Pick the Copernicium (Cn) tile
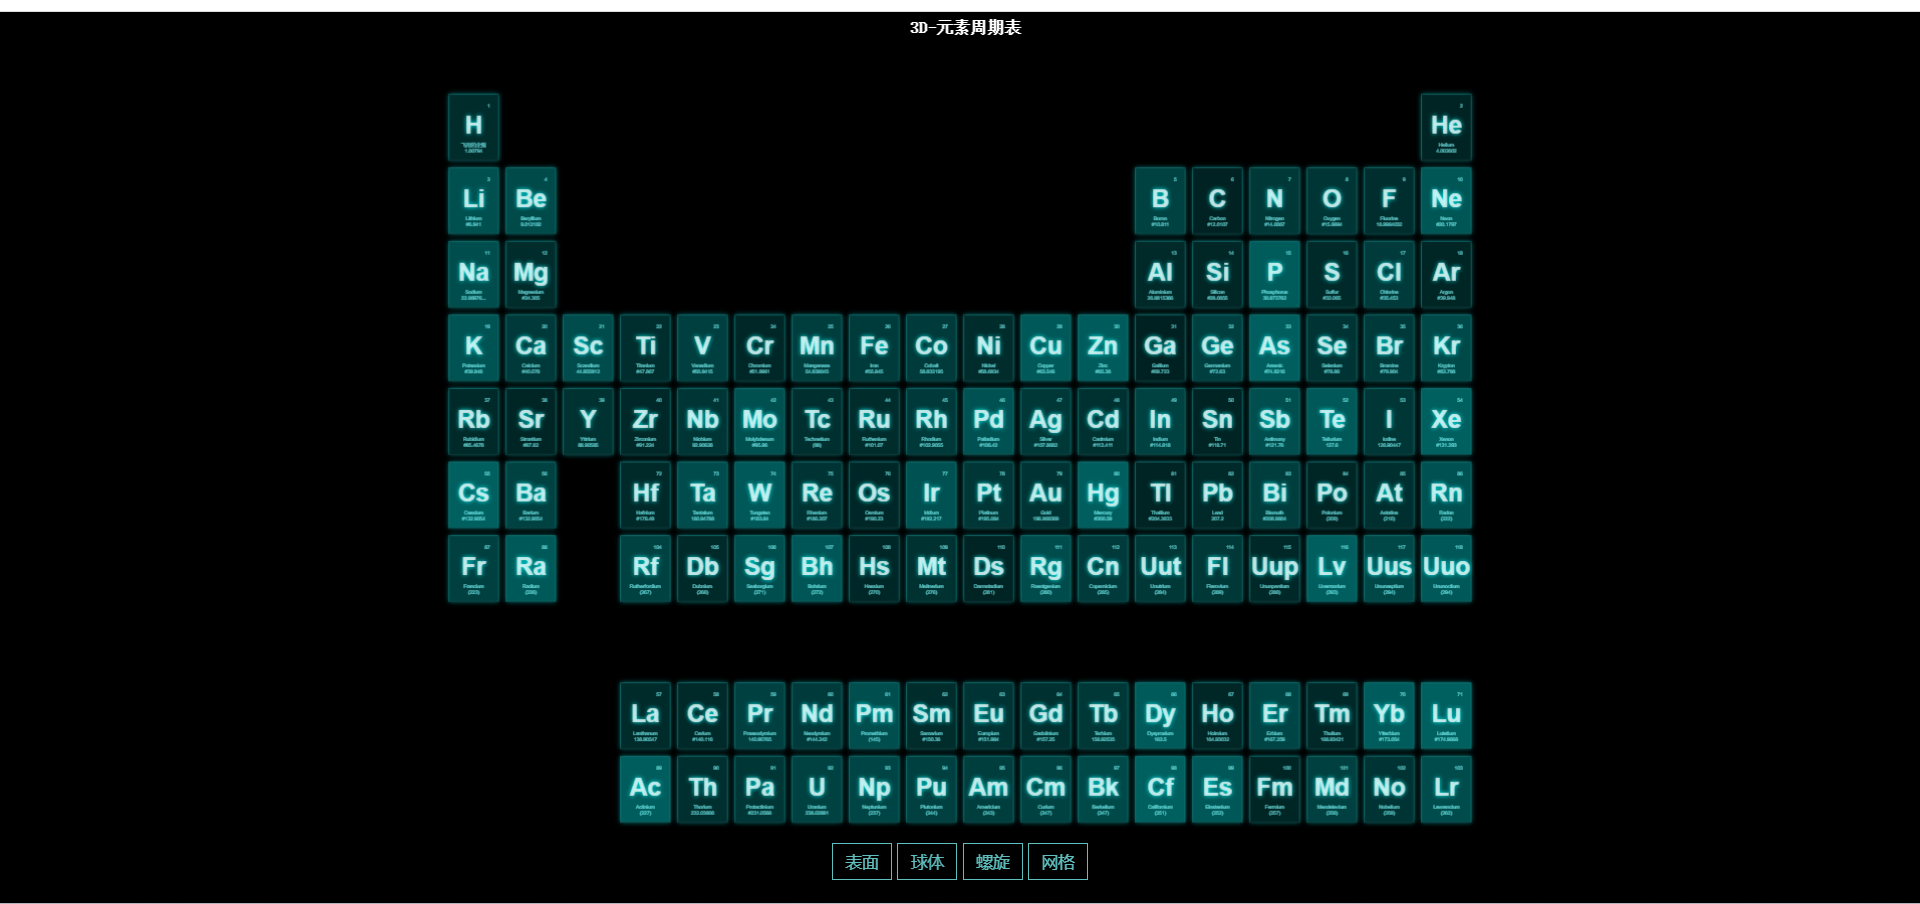Viewport: 1920px width, 904px height. (x=1103, y=568)
